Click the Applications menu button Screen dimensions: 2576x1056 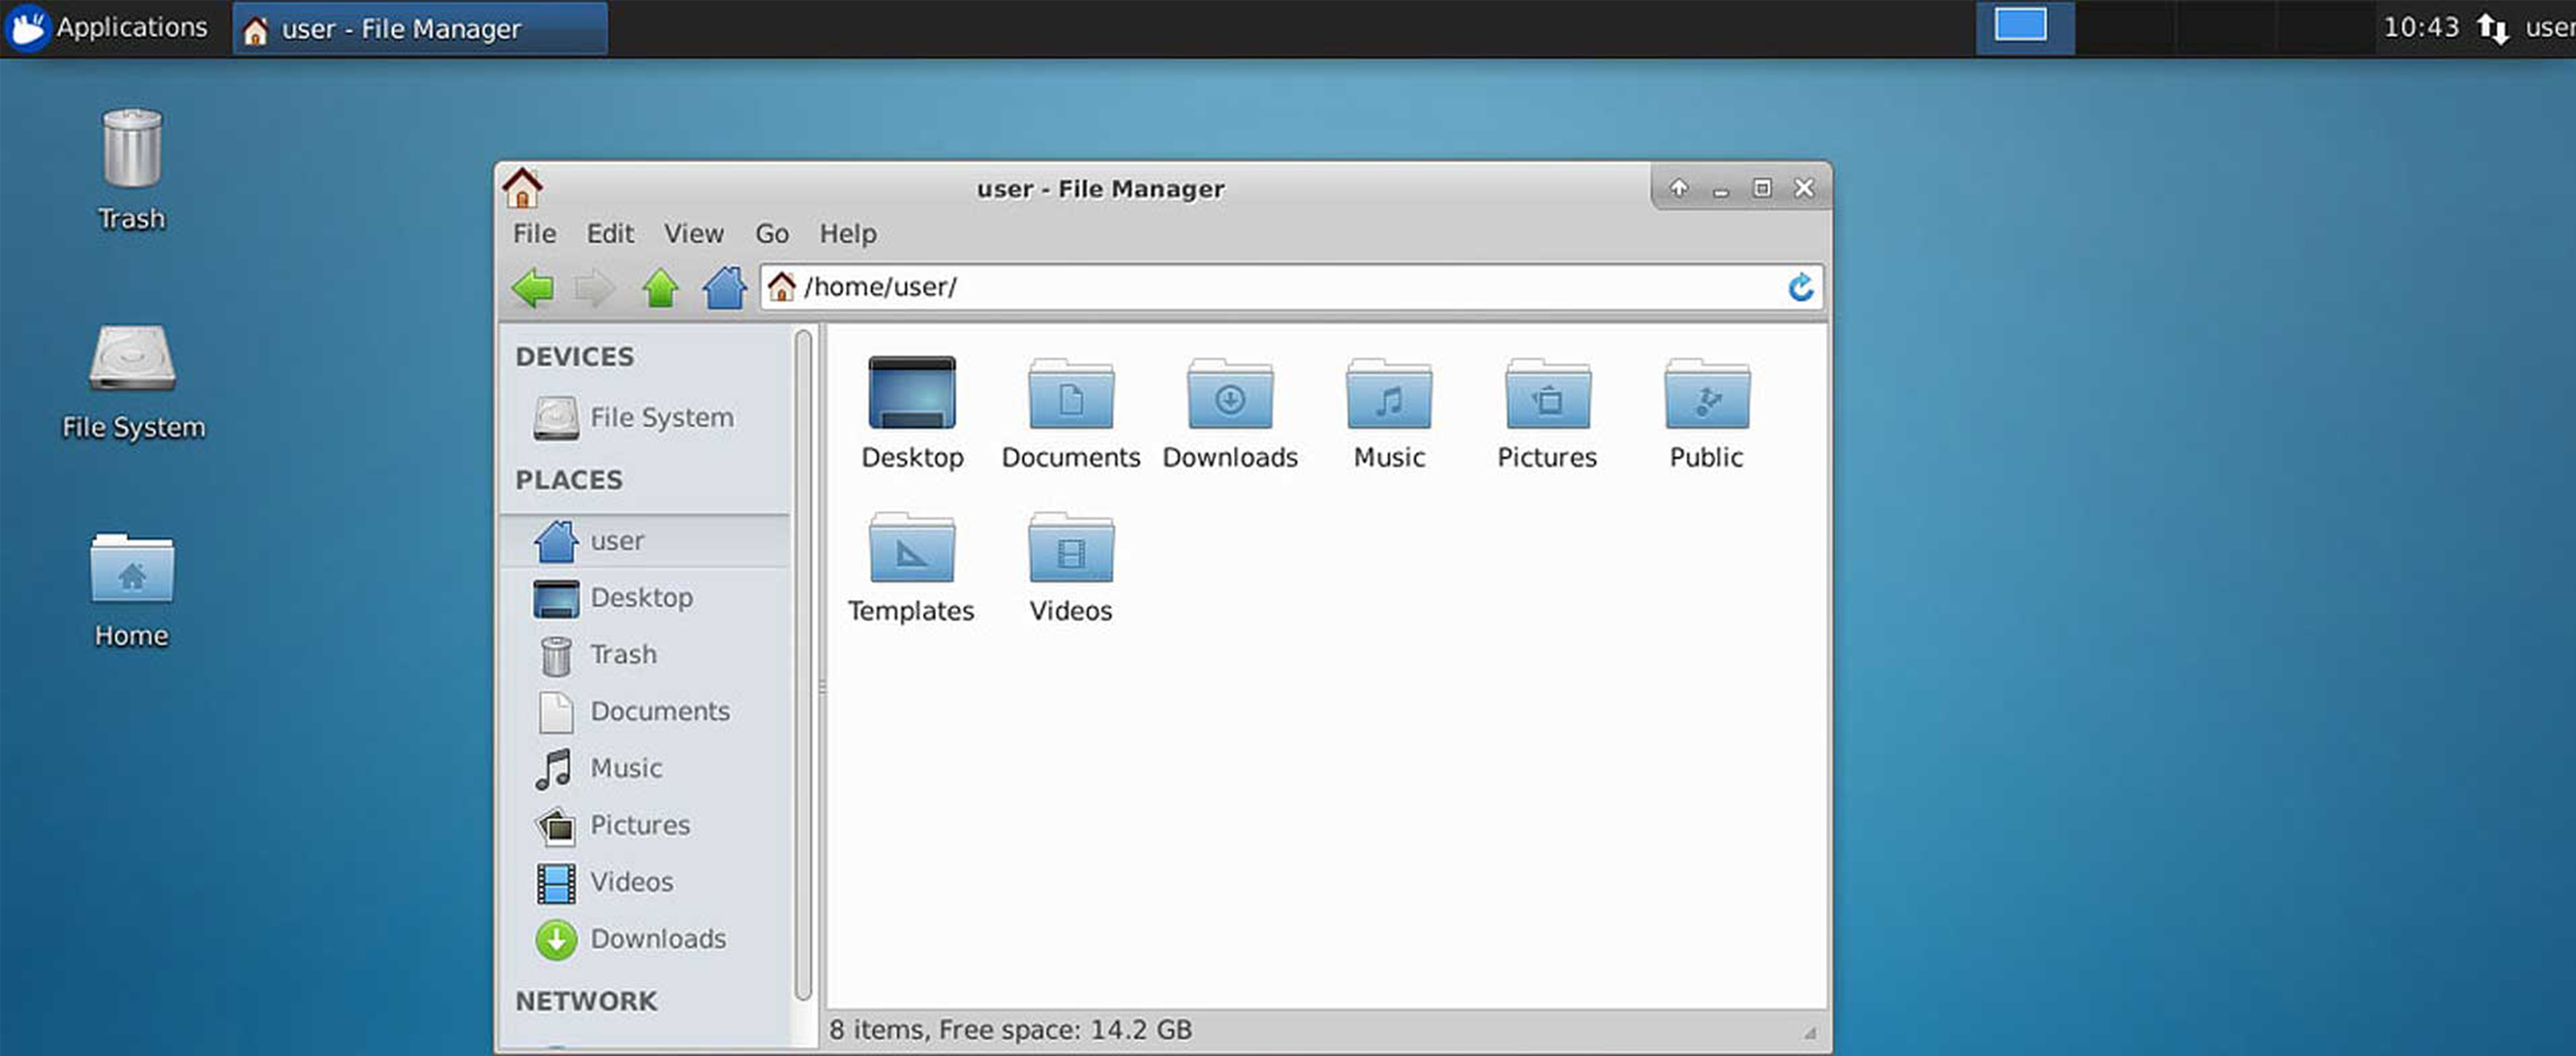(108, 27)
